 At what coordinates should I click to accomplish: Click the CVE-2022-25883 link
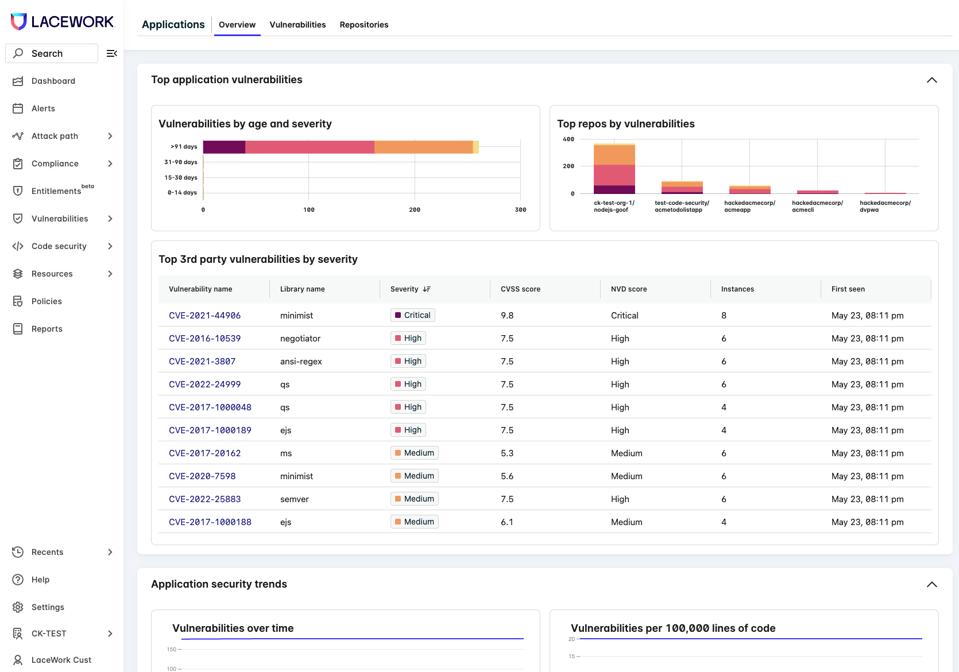click(x=204, y=499)
